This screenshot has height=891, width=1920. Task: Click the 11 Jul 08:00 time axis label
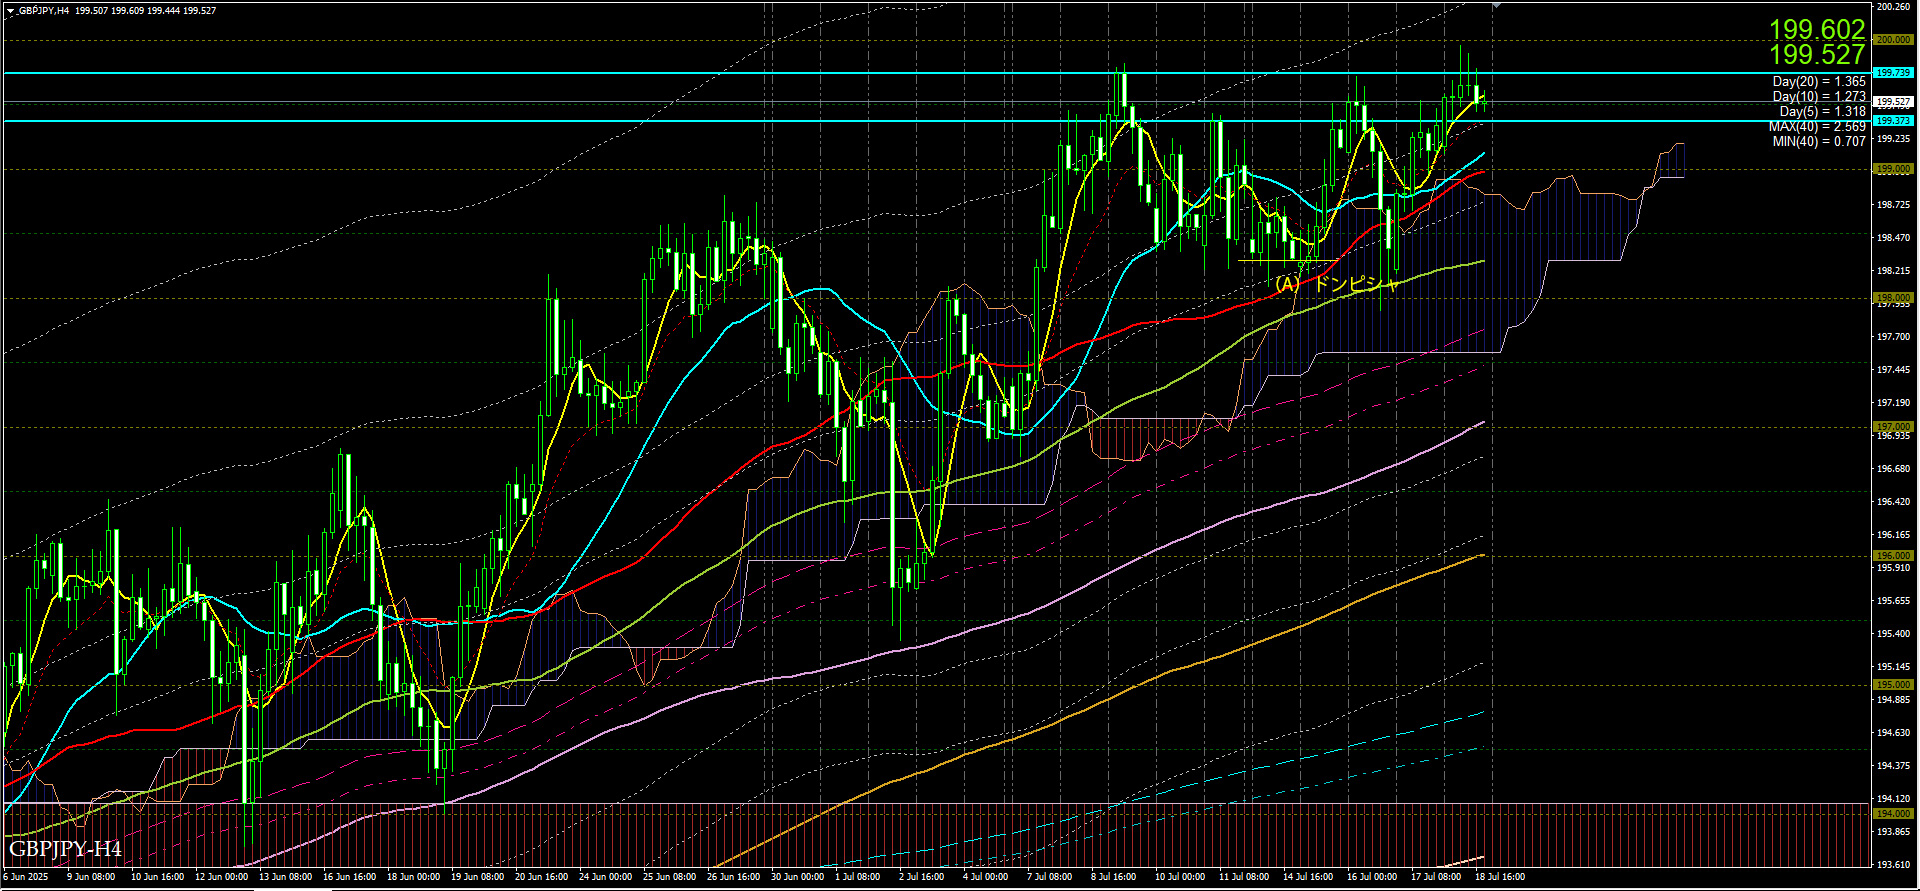pyautogui.click(x=1245, y=877)
